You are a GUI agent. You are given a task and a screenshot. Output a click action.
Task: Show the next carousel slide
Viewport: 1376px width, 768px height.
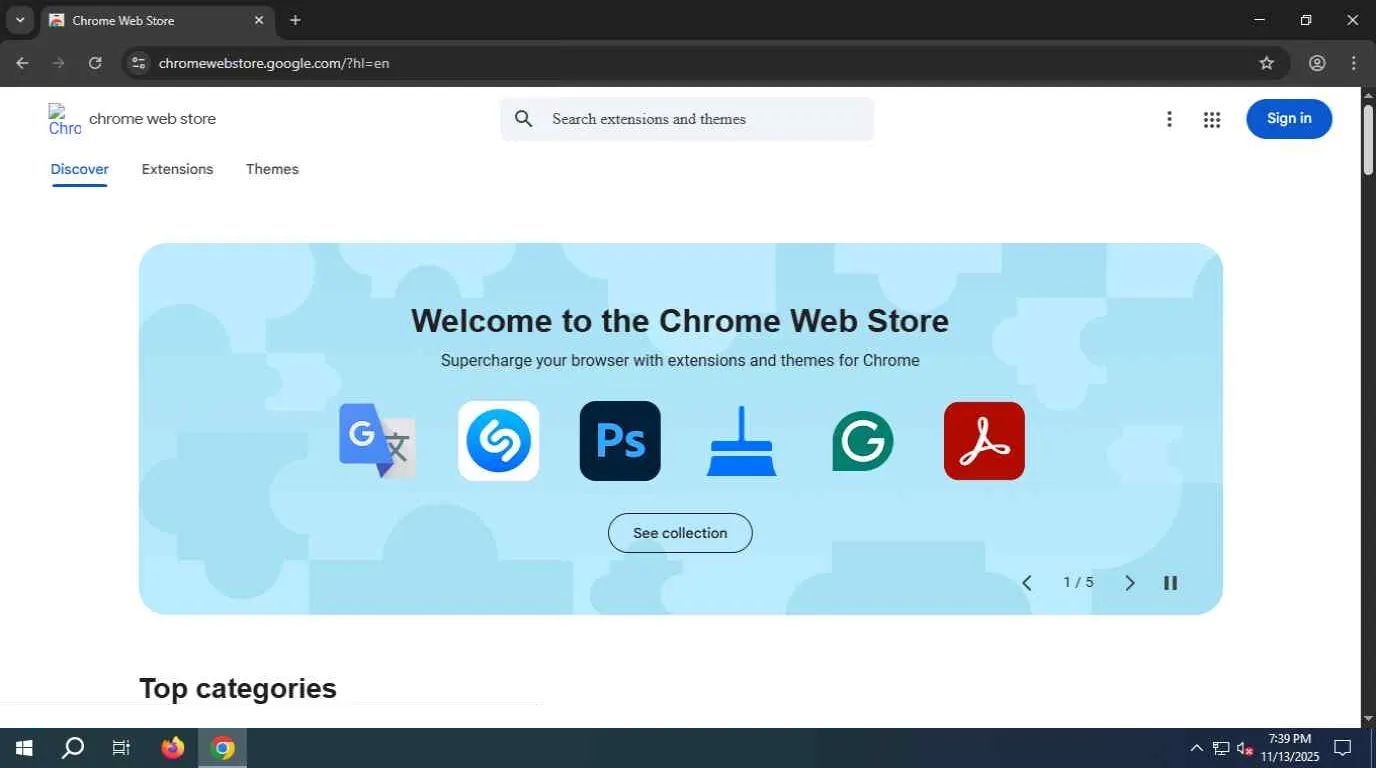coord(1130,583)
